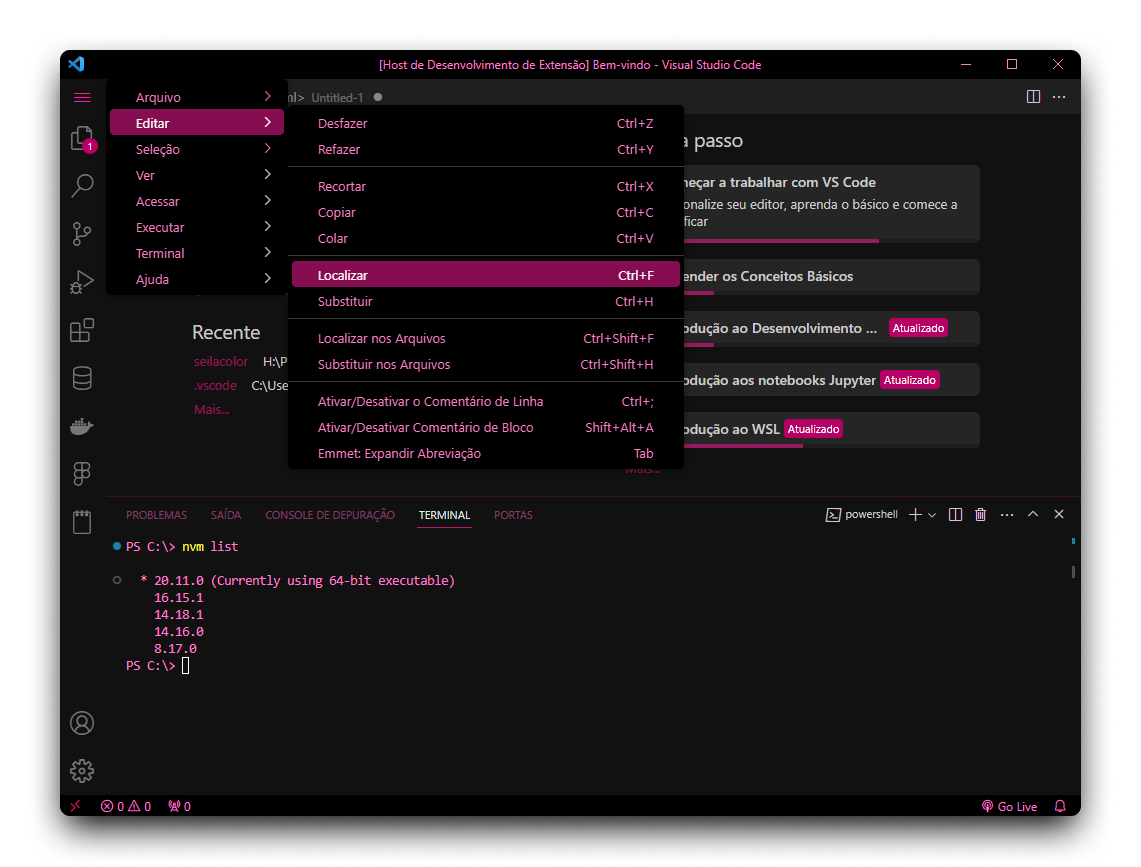The width and height of the screenshot is (1141, 867).
Task: Close the terminal panel
Action: tap(1059, 515)
